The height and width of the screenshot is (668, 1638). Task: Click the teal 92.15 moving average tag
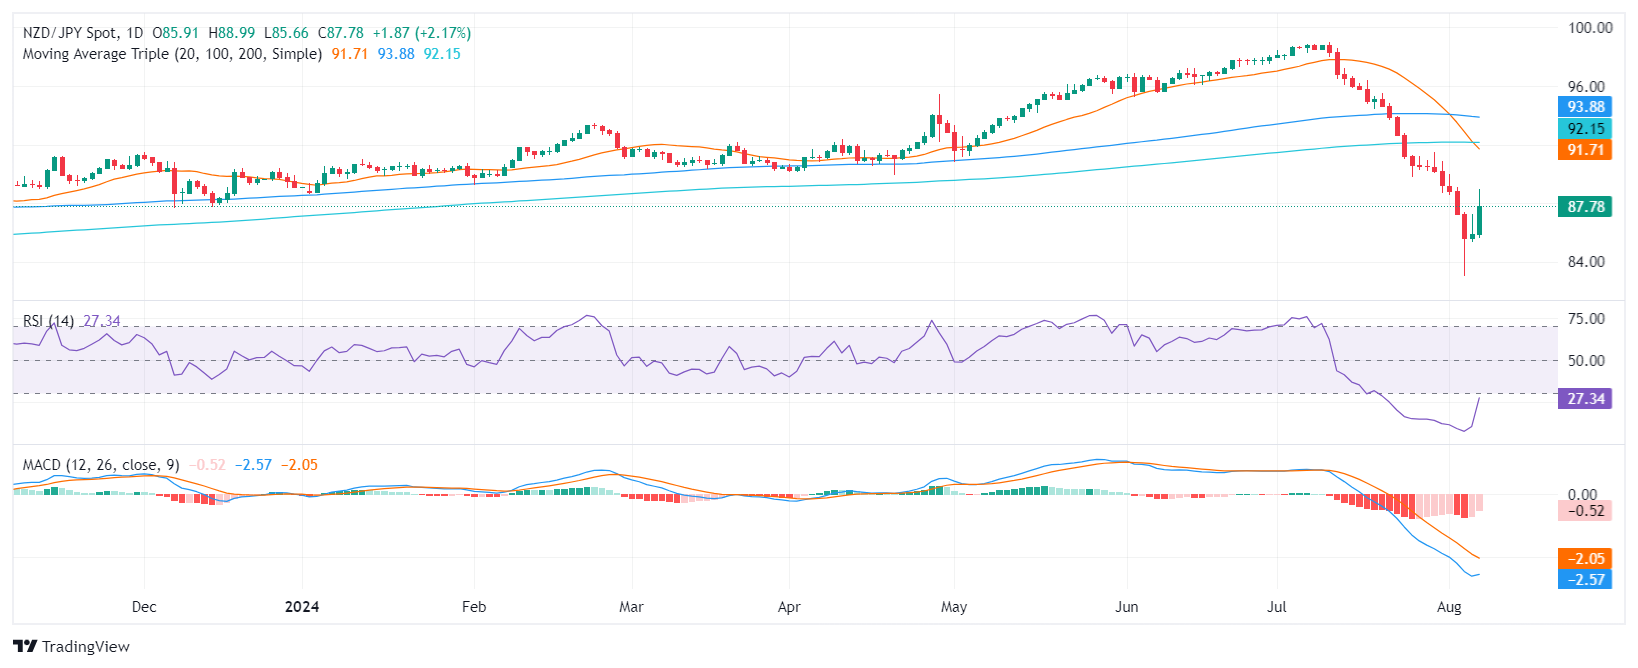point(1585,129)
